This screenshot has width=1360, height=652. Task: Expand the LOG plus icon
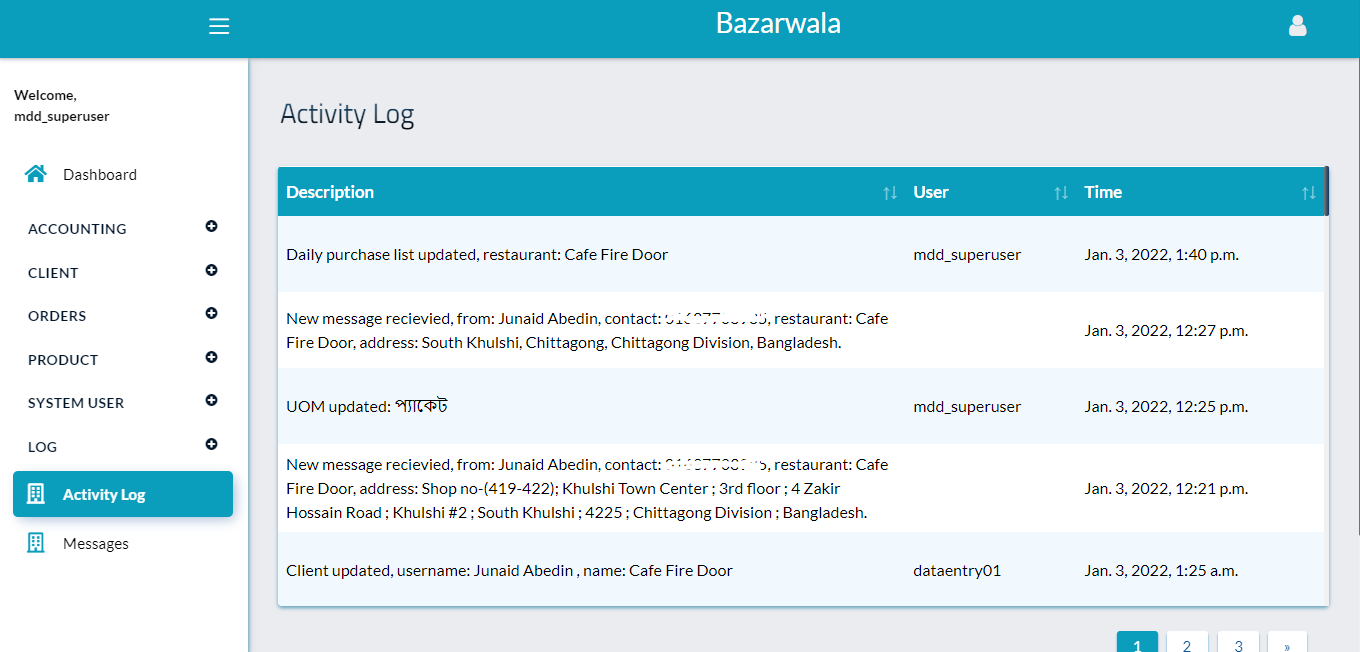pyautogui.click(x=211, y=445)
